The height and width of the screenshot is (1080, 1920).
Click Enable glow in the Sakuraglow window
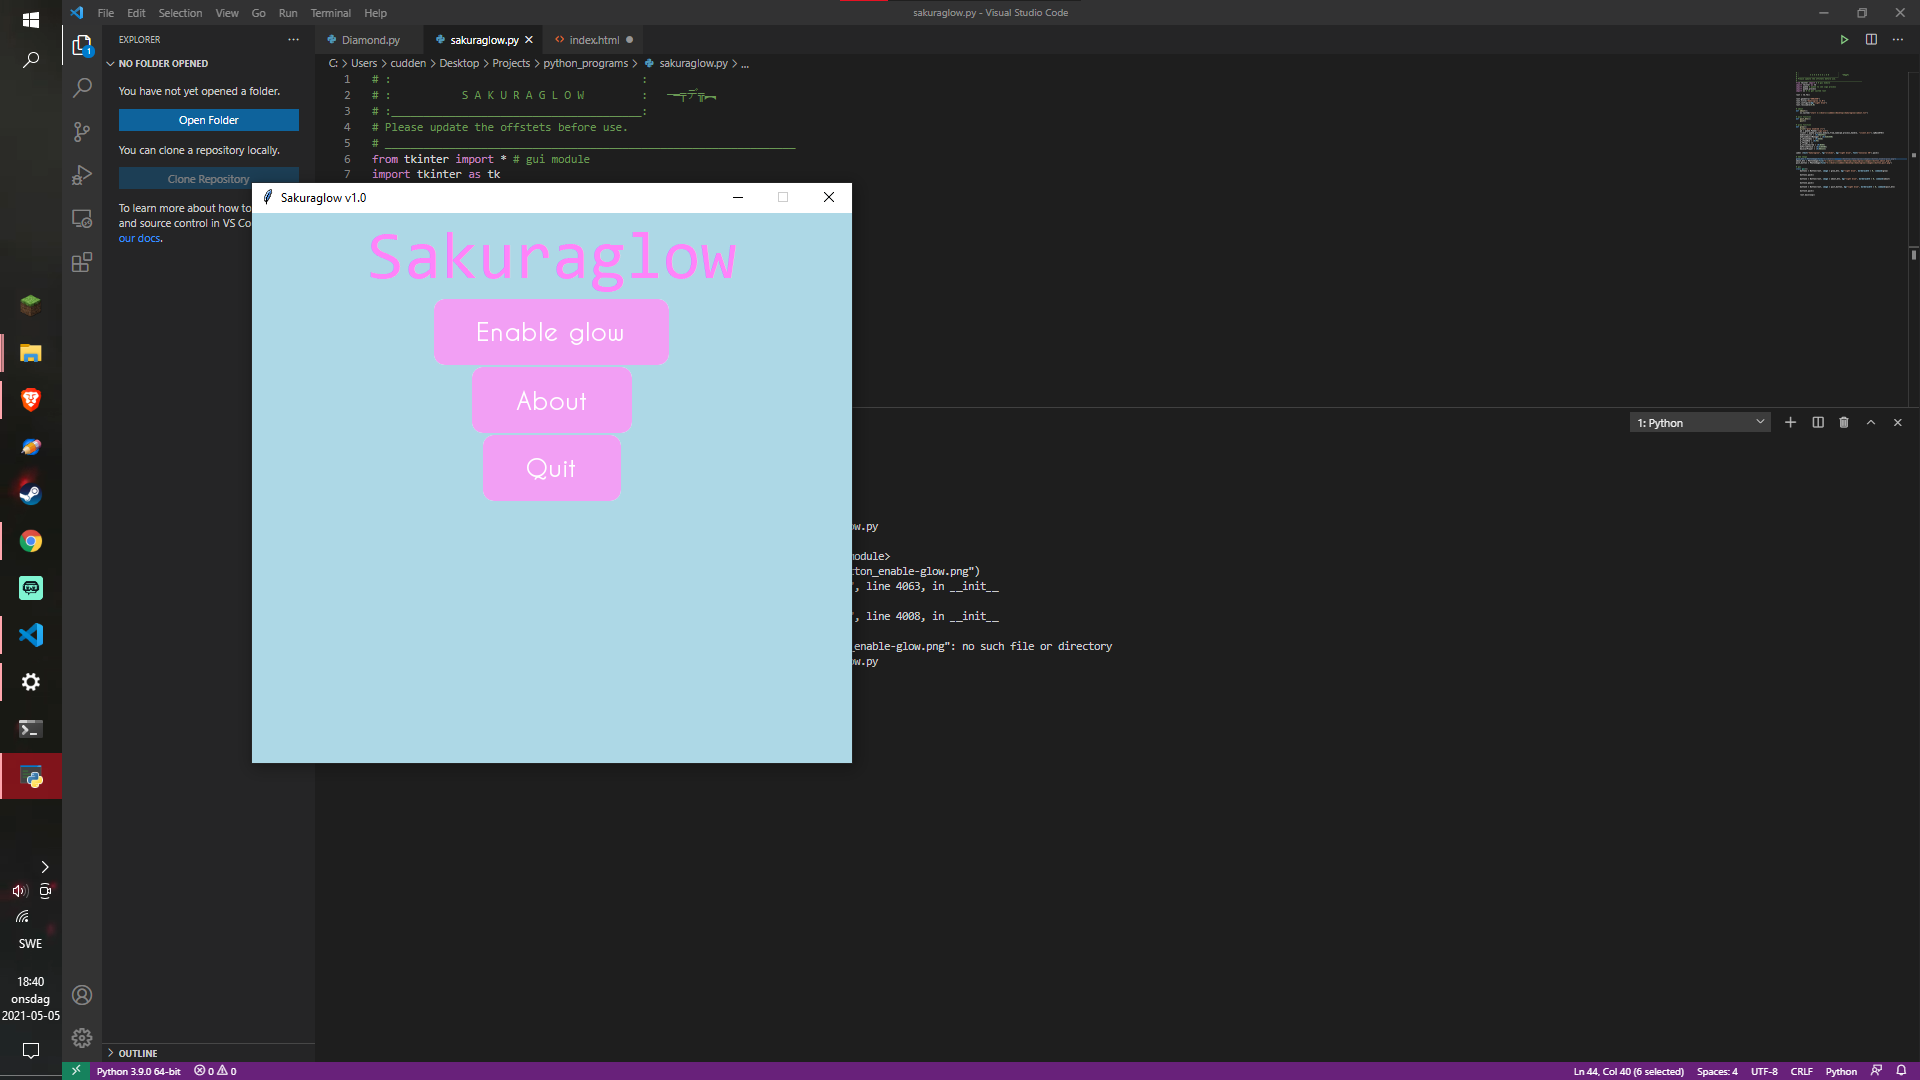click(551, 331)
